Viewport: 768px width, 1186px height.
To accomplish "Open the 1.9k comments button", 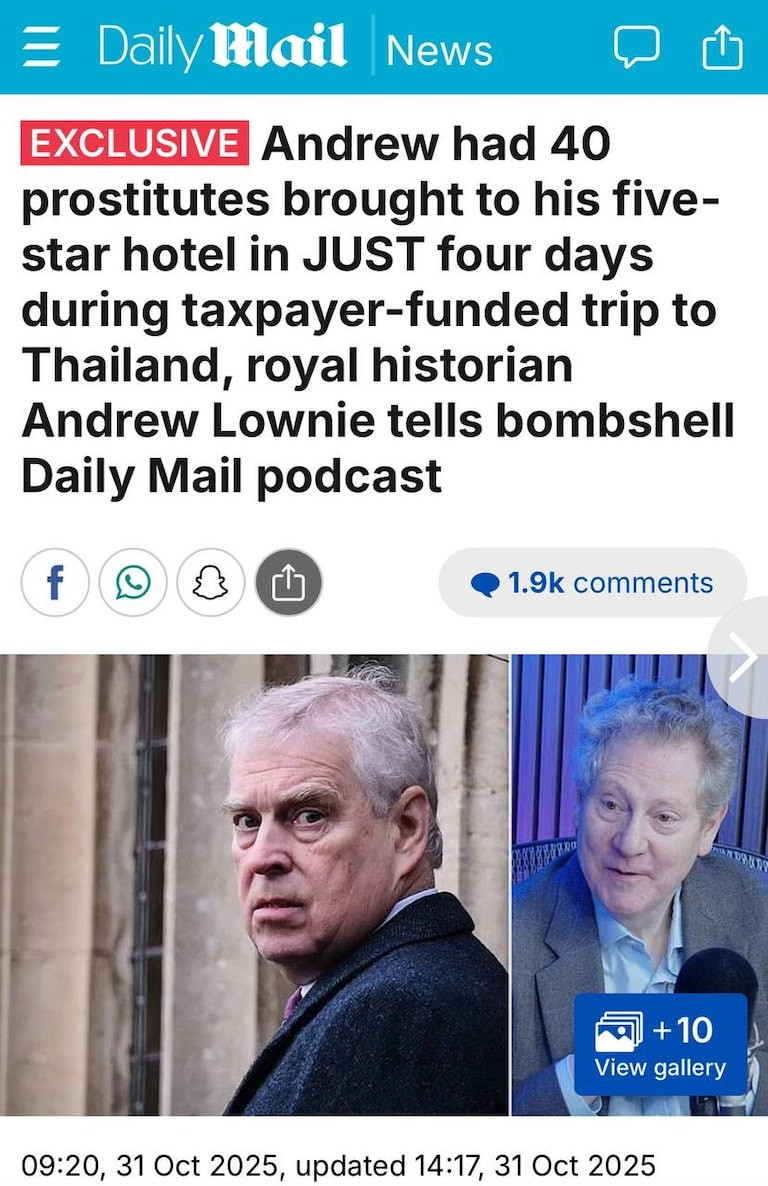I will coord(592,582).
